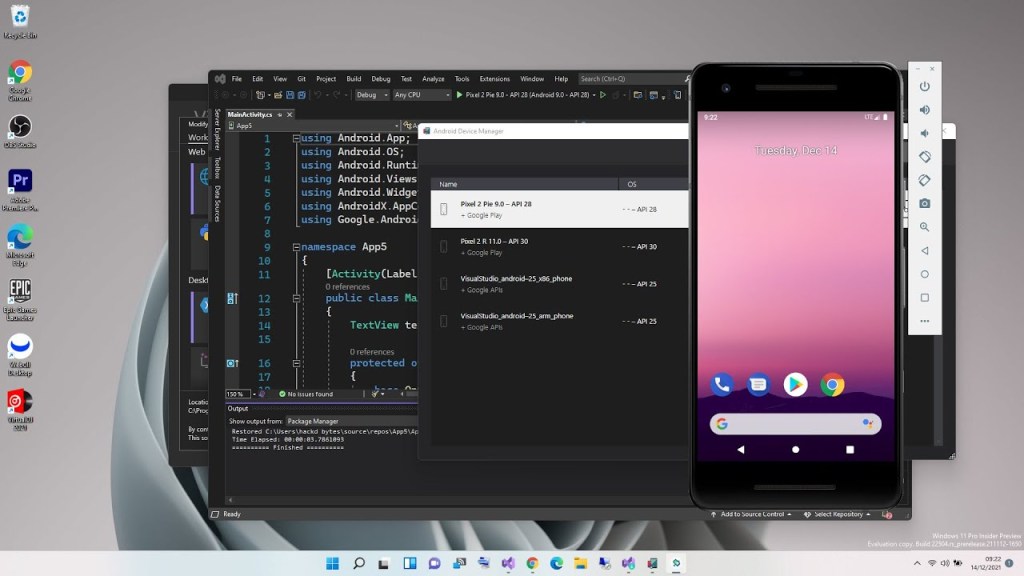Click the Google search bar on the emulator
1024x576 pixels.
click(x=795, y=423)
